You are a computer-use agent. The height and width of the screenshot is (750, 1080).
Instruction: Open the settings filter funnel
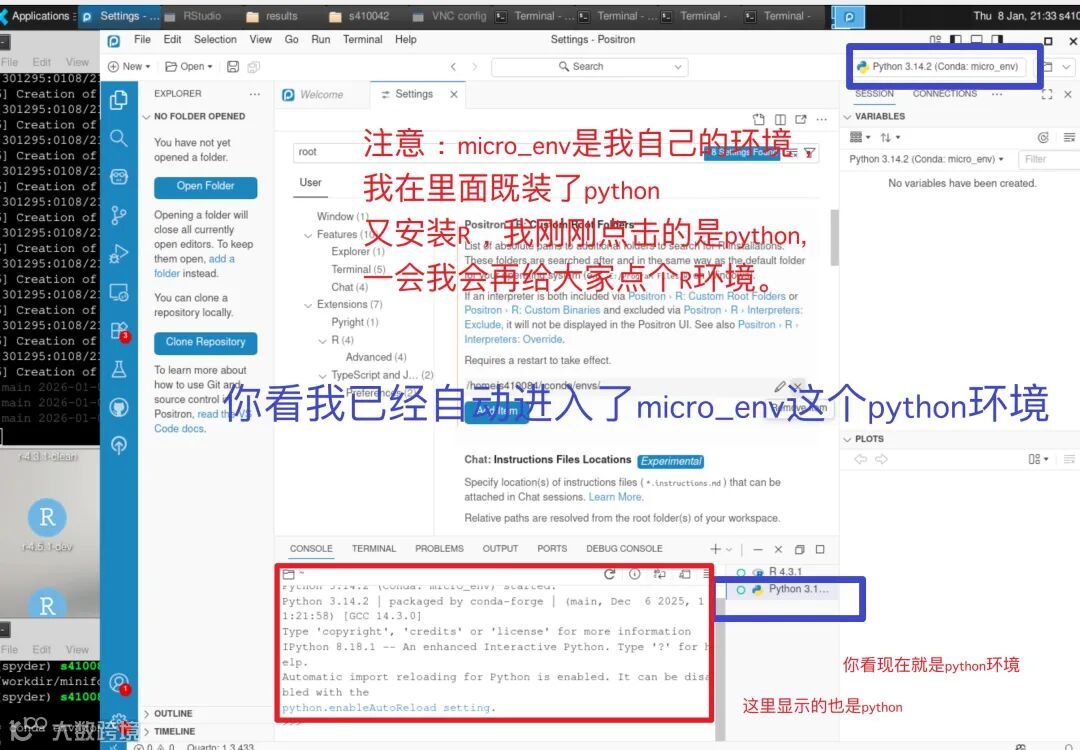coord(809,152)
